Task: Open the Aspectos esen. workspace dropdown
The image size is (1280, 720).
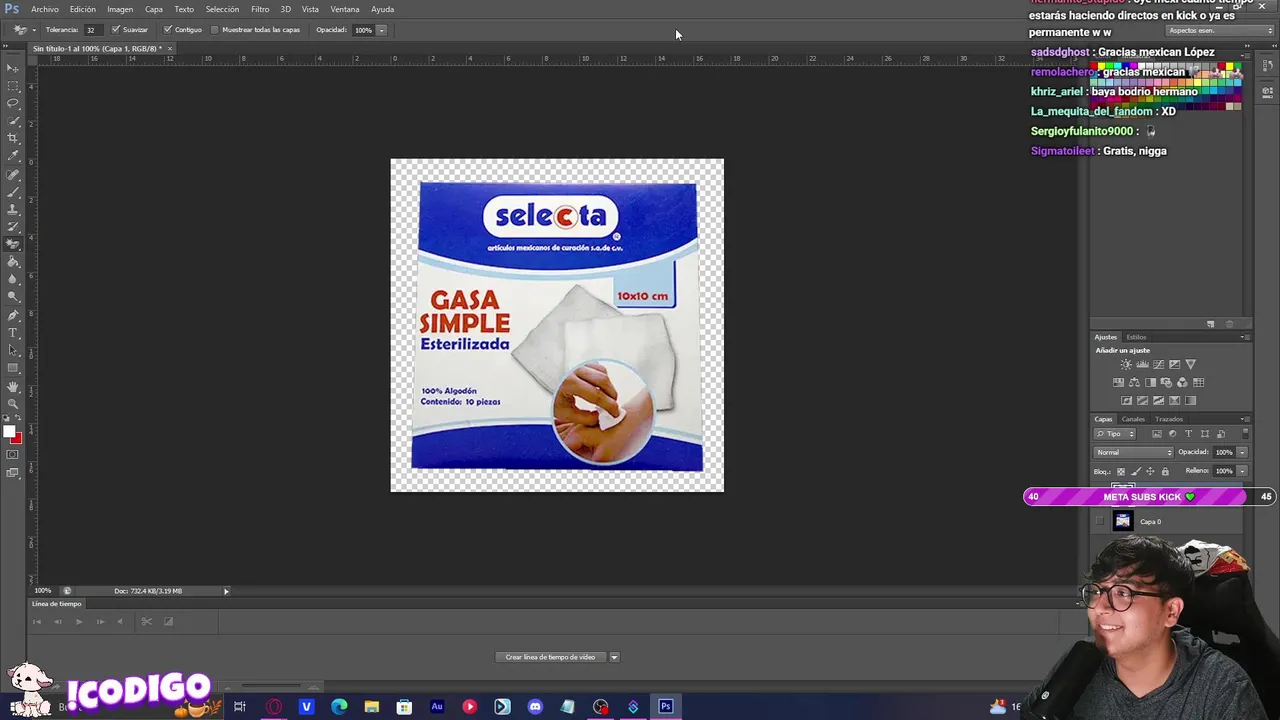Action: coord(1220,30)
